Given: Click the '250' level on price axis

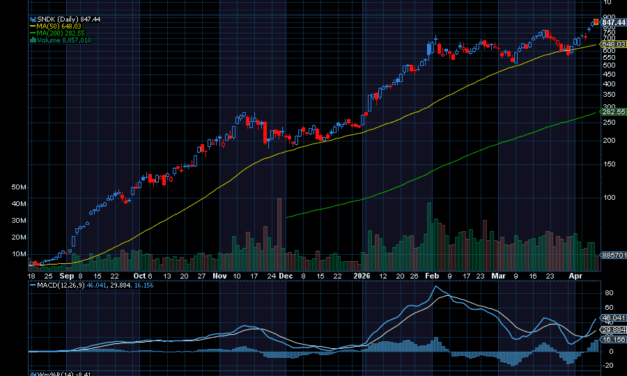Looking at the screenshot, I should [x=609, y=123].
